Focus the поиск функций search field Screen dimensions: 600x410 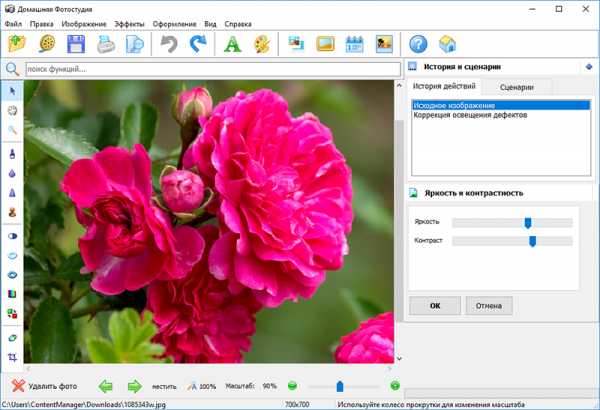pyautogui.click(x=213, y=69)
